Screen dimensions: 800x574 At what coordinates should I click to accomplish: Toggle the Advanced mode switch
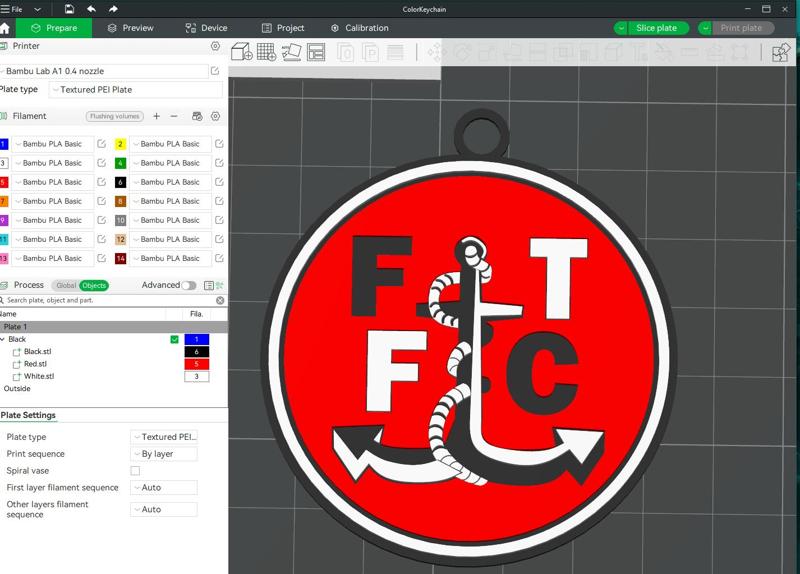point(189,285)
